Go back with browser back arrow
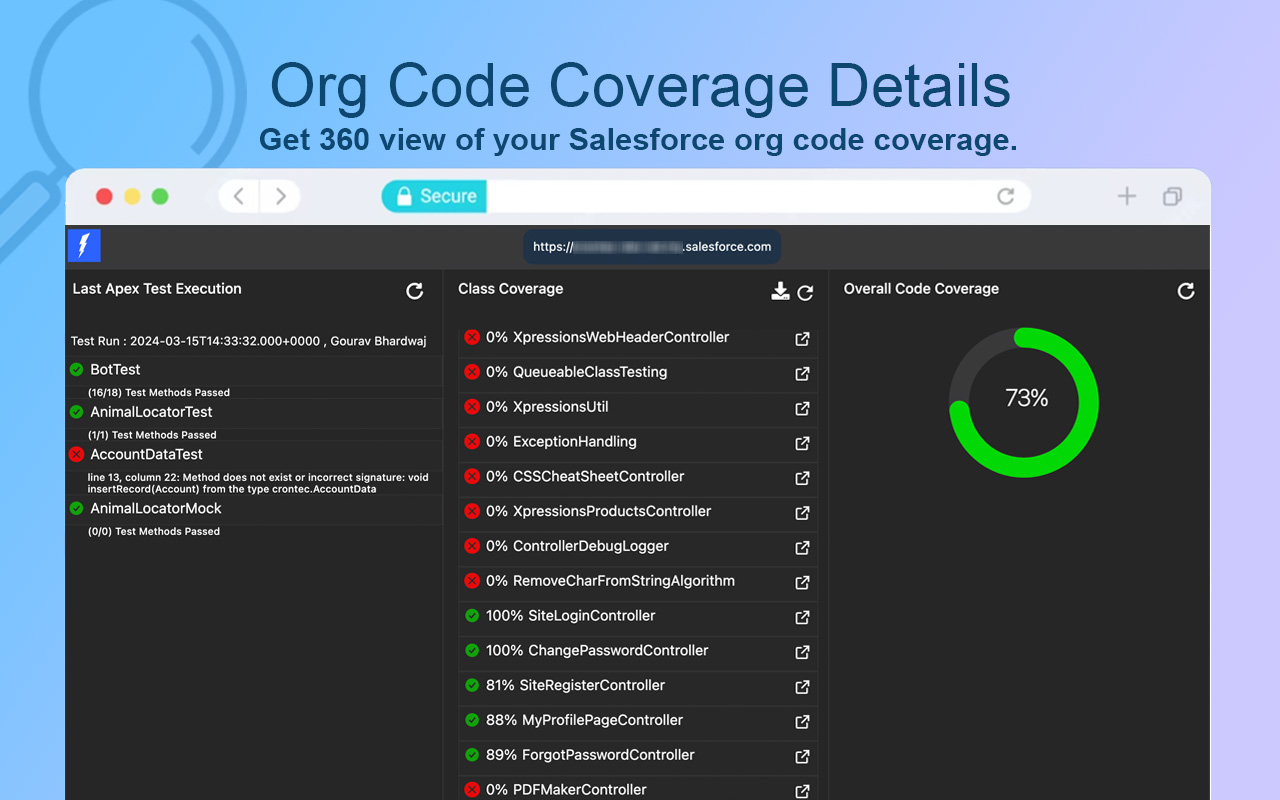 point(239,196)
